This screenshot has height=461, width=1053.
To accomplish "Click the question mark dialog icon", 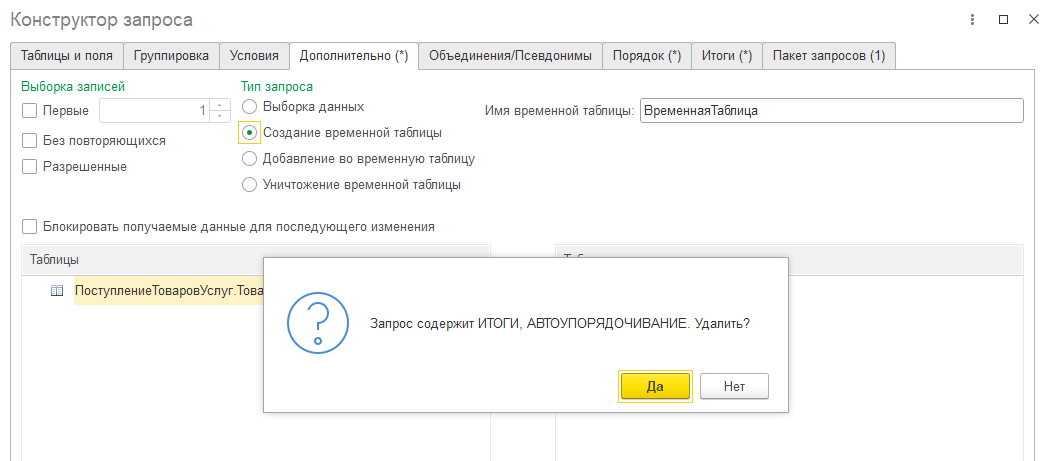I will (x=316, y=324).
